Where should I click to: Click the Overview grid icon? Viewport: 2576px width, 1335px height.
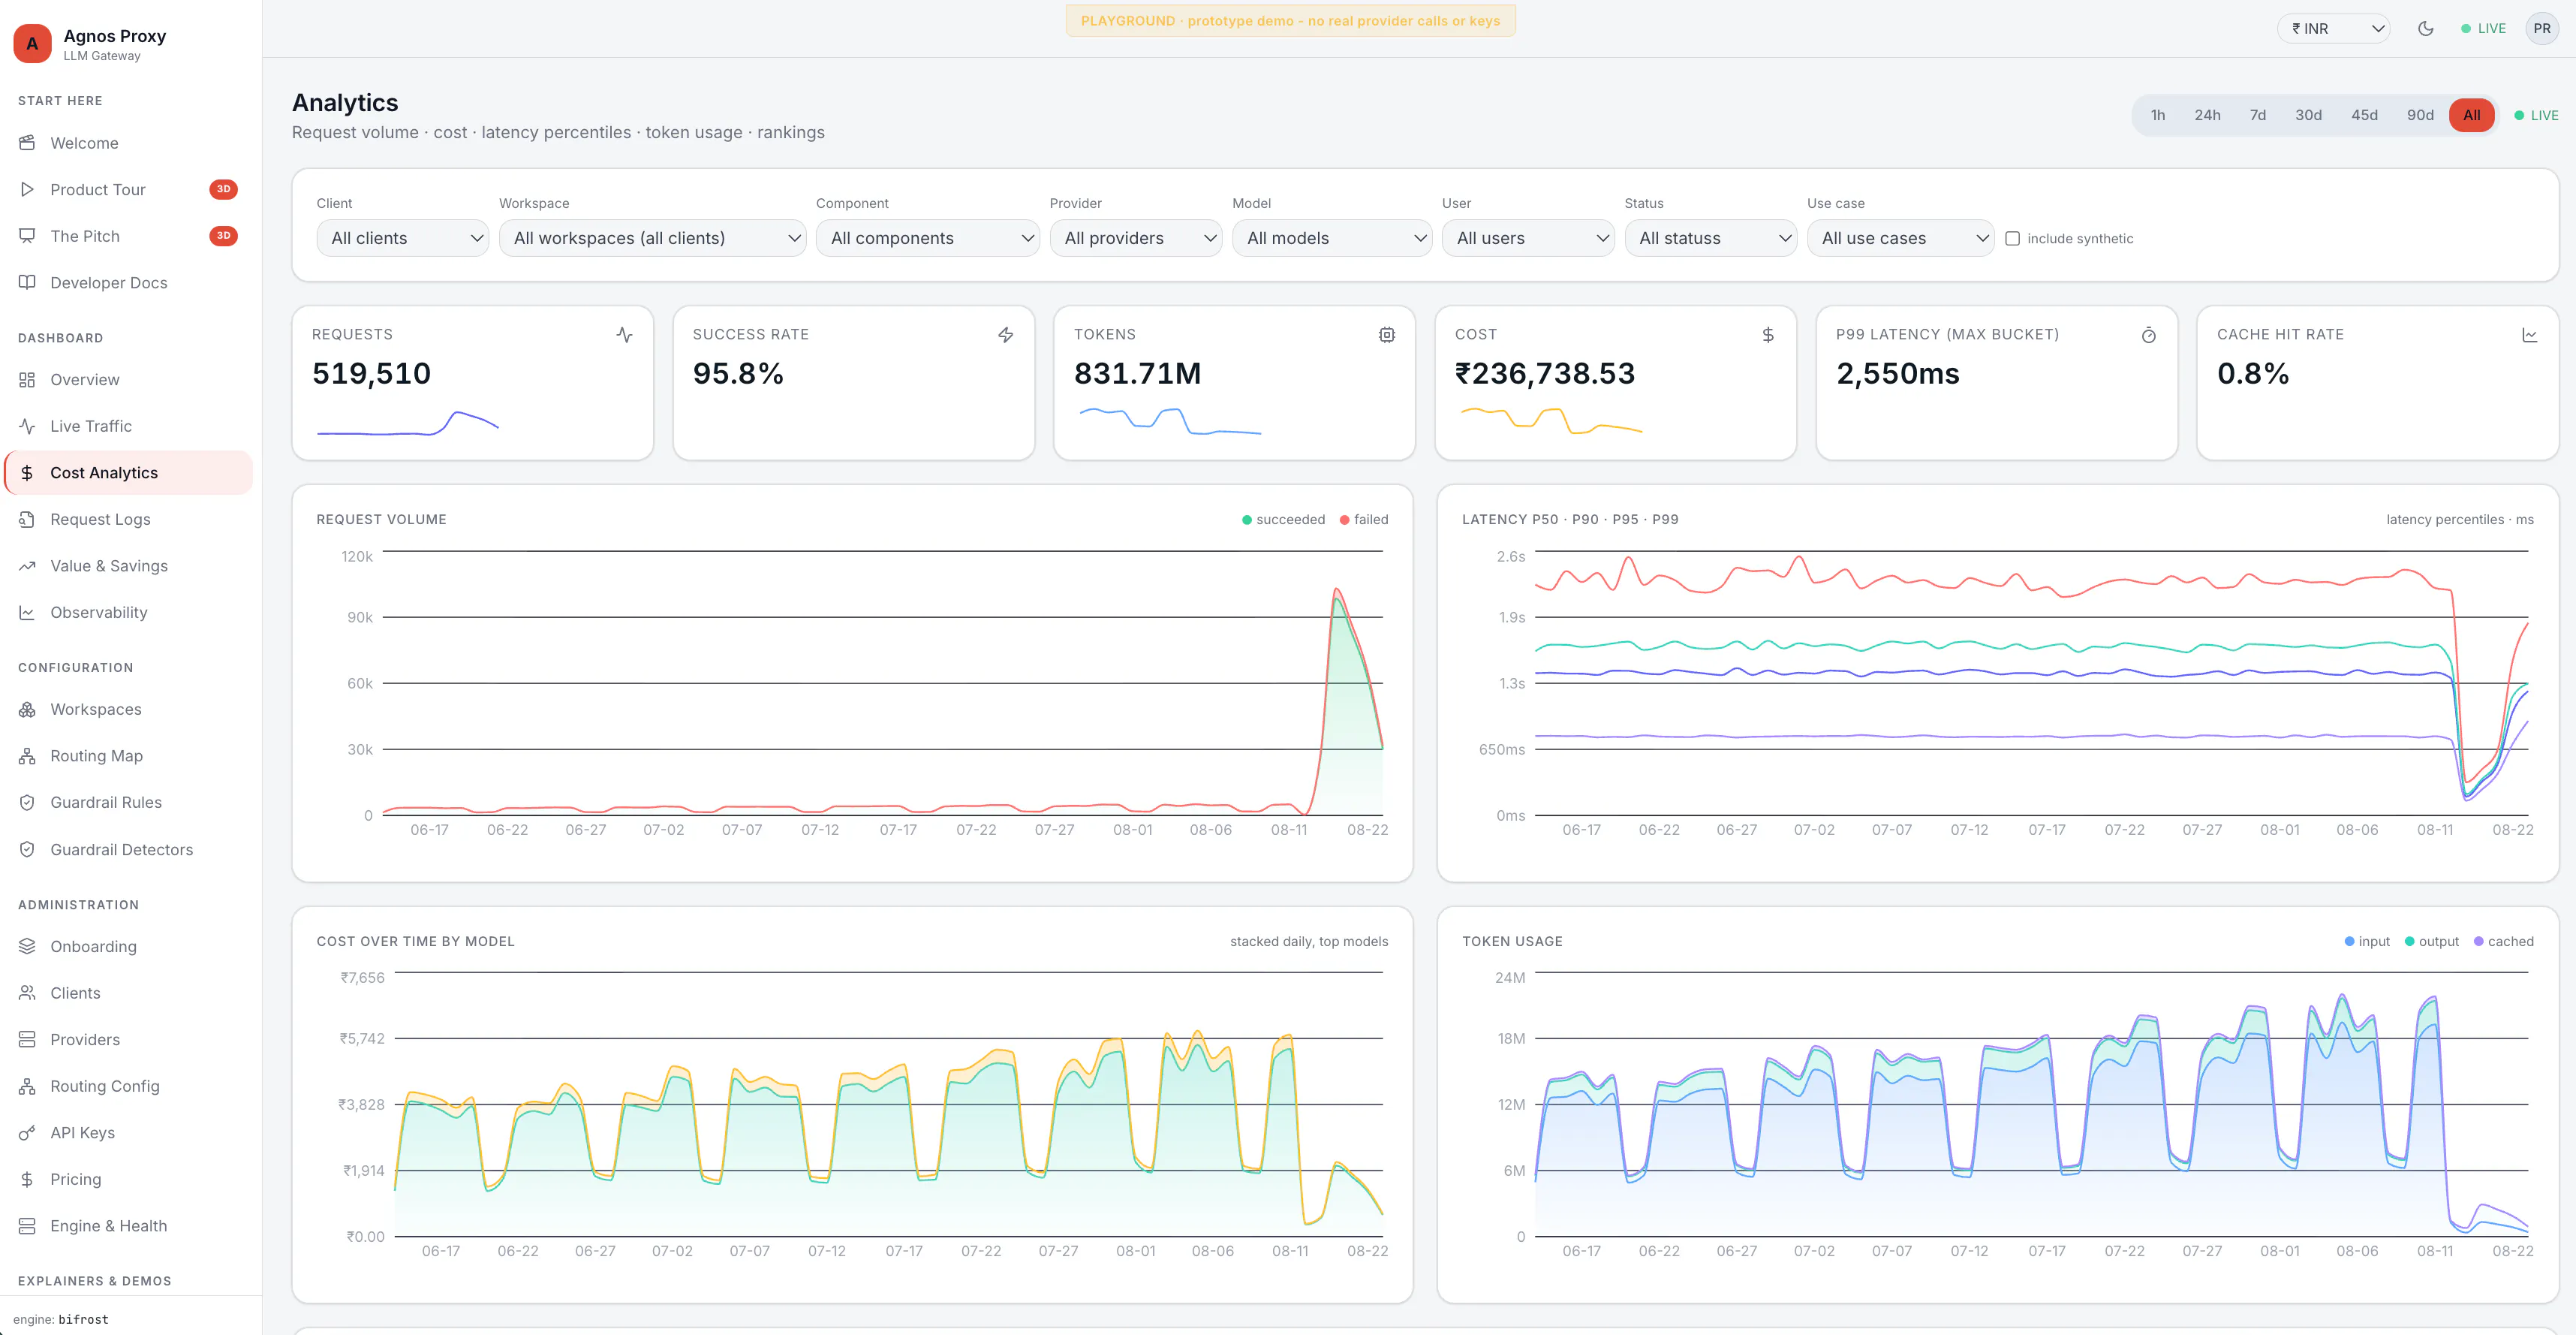coord(27,379)
